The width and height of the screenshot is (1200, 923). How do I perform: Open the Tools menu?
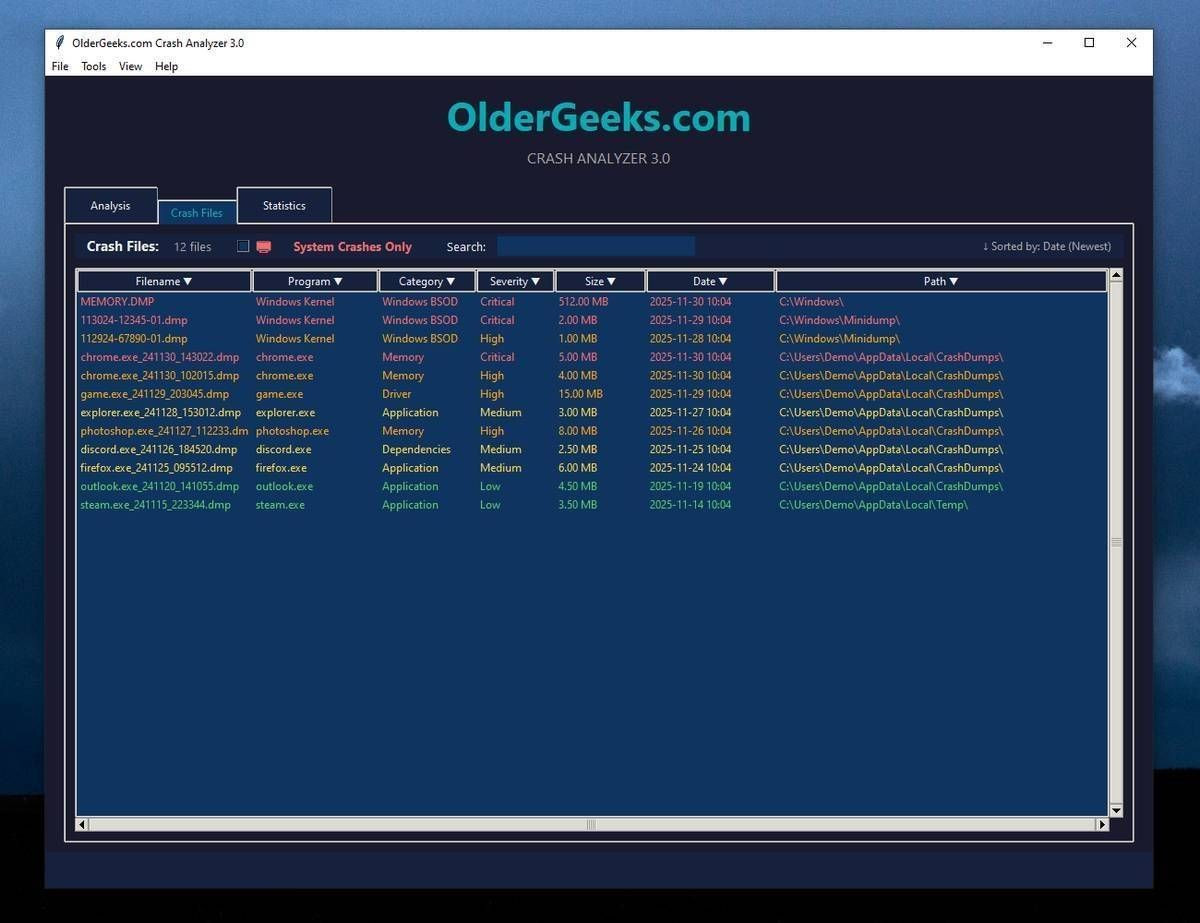click(94, 66)
